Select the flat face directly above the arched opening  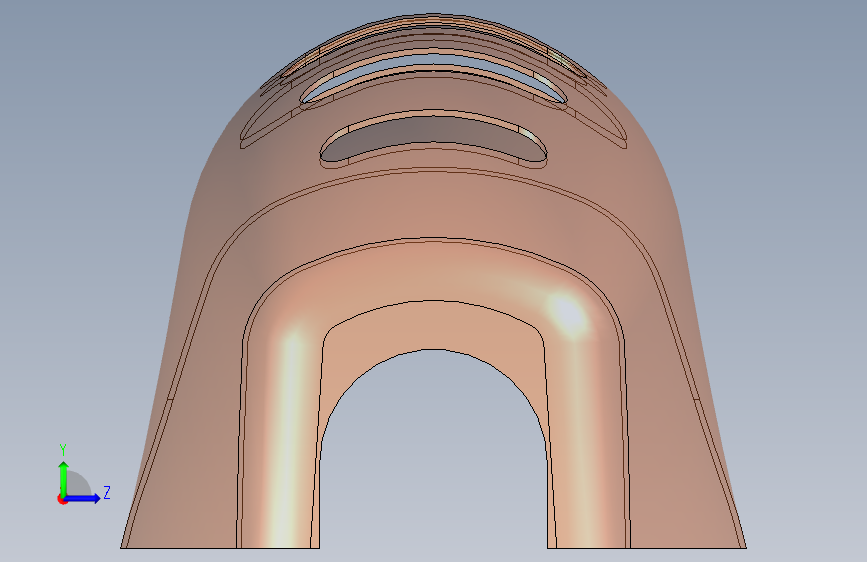click(434, 325)
